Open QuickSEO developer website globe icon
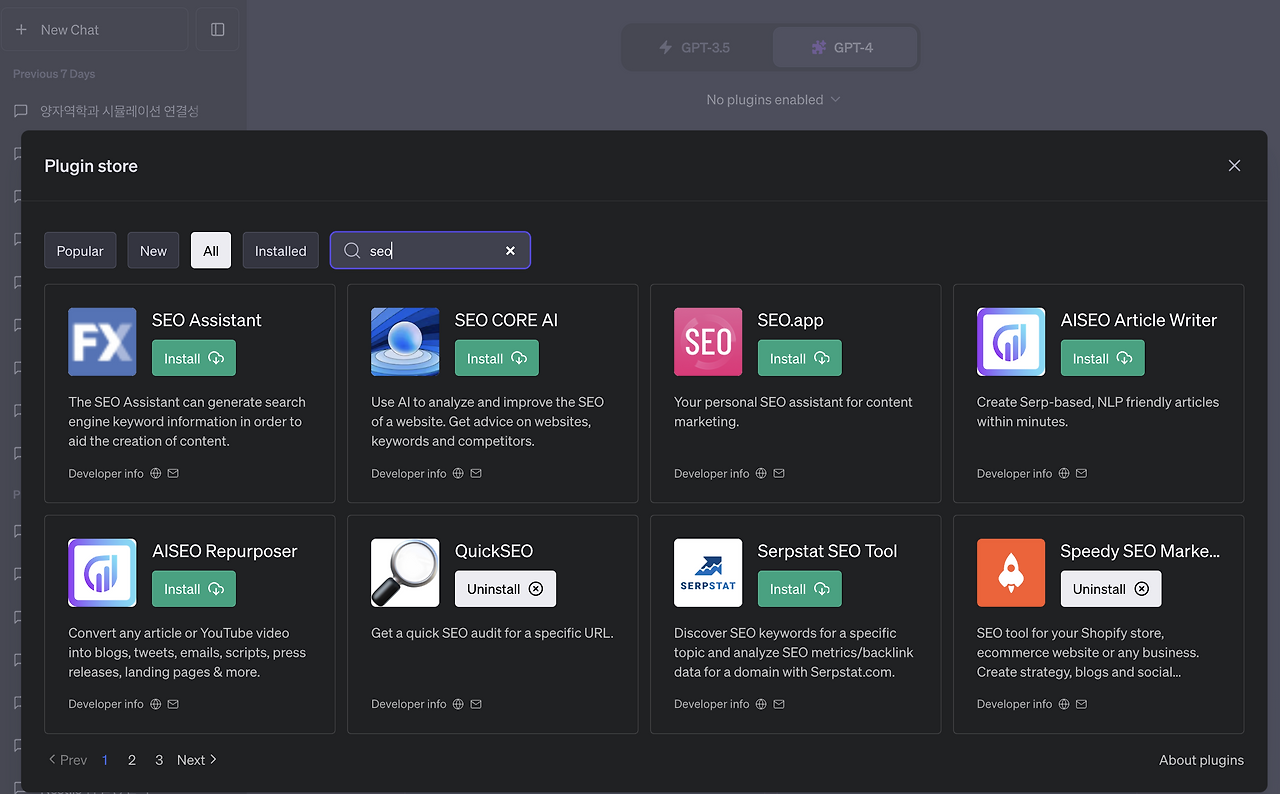Image resolution: width=1280 pixels, height=794 pixels. pyautogui.click(x=459, y=704)
